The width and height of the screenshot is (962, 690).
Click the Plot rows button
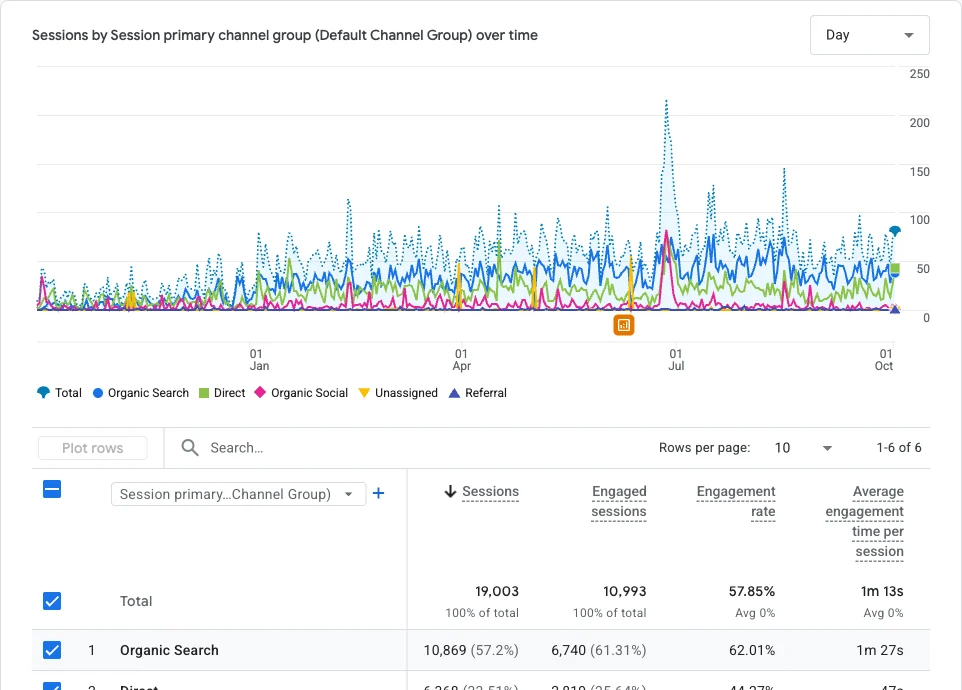(93, 448)
